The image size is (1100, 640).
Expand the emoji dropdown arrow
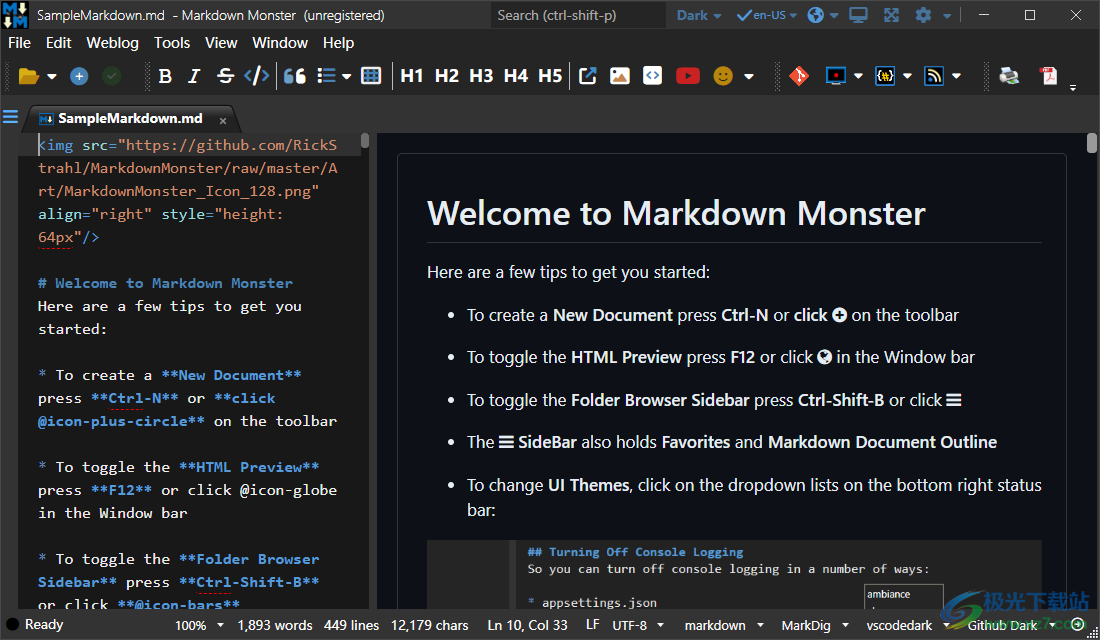pos(749,76)
